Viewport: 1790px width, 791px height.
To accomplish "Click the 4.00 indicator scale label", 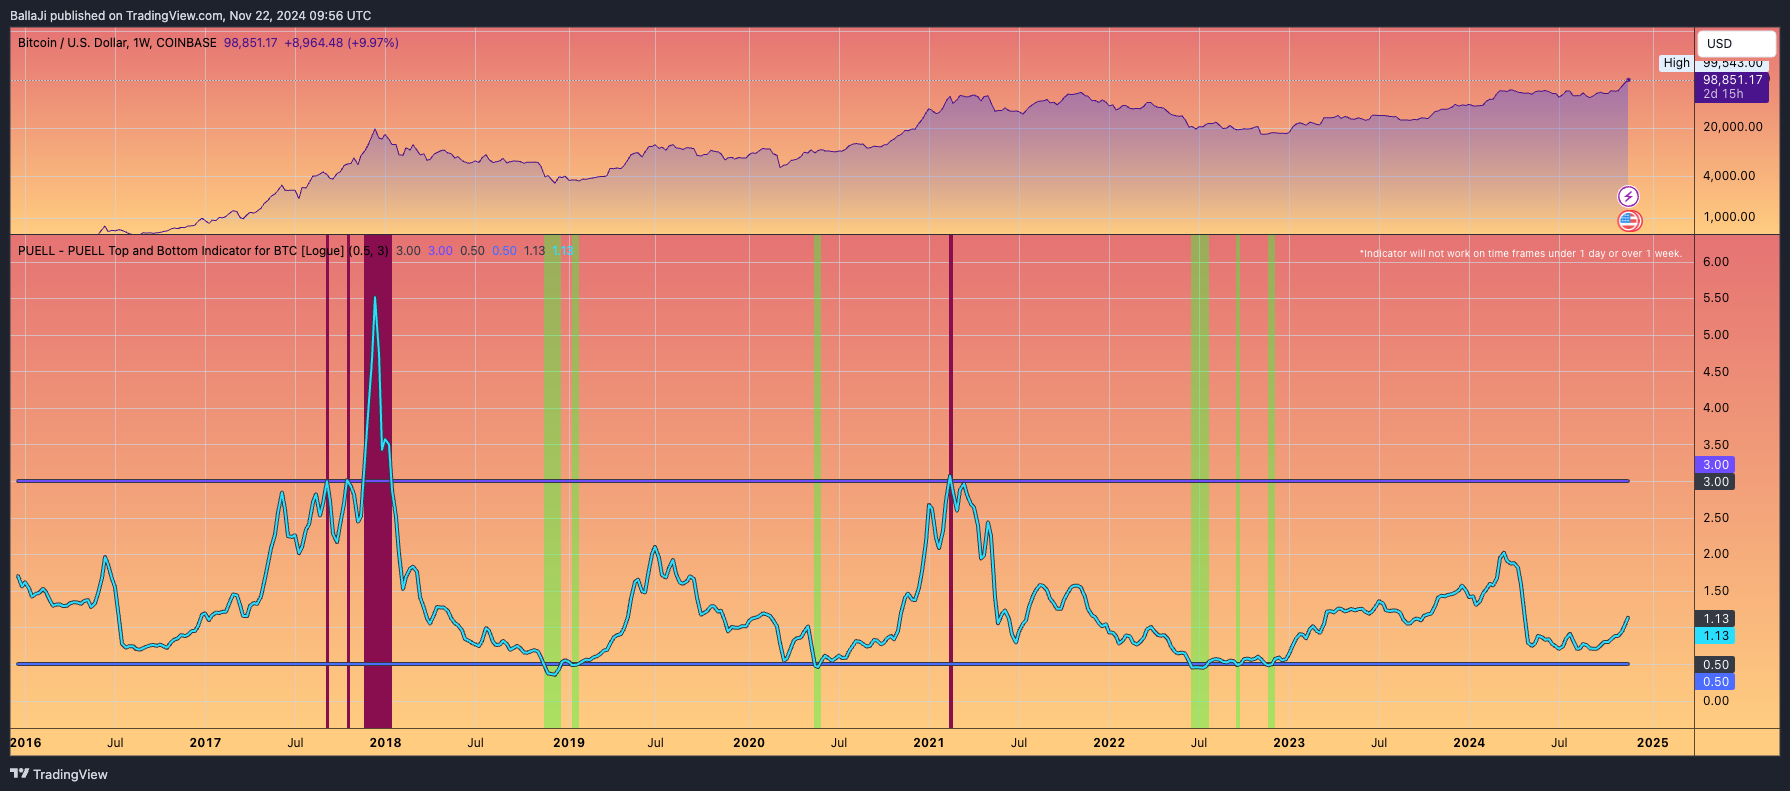I will pyautogui.click(x=1716, y=408).
